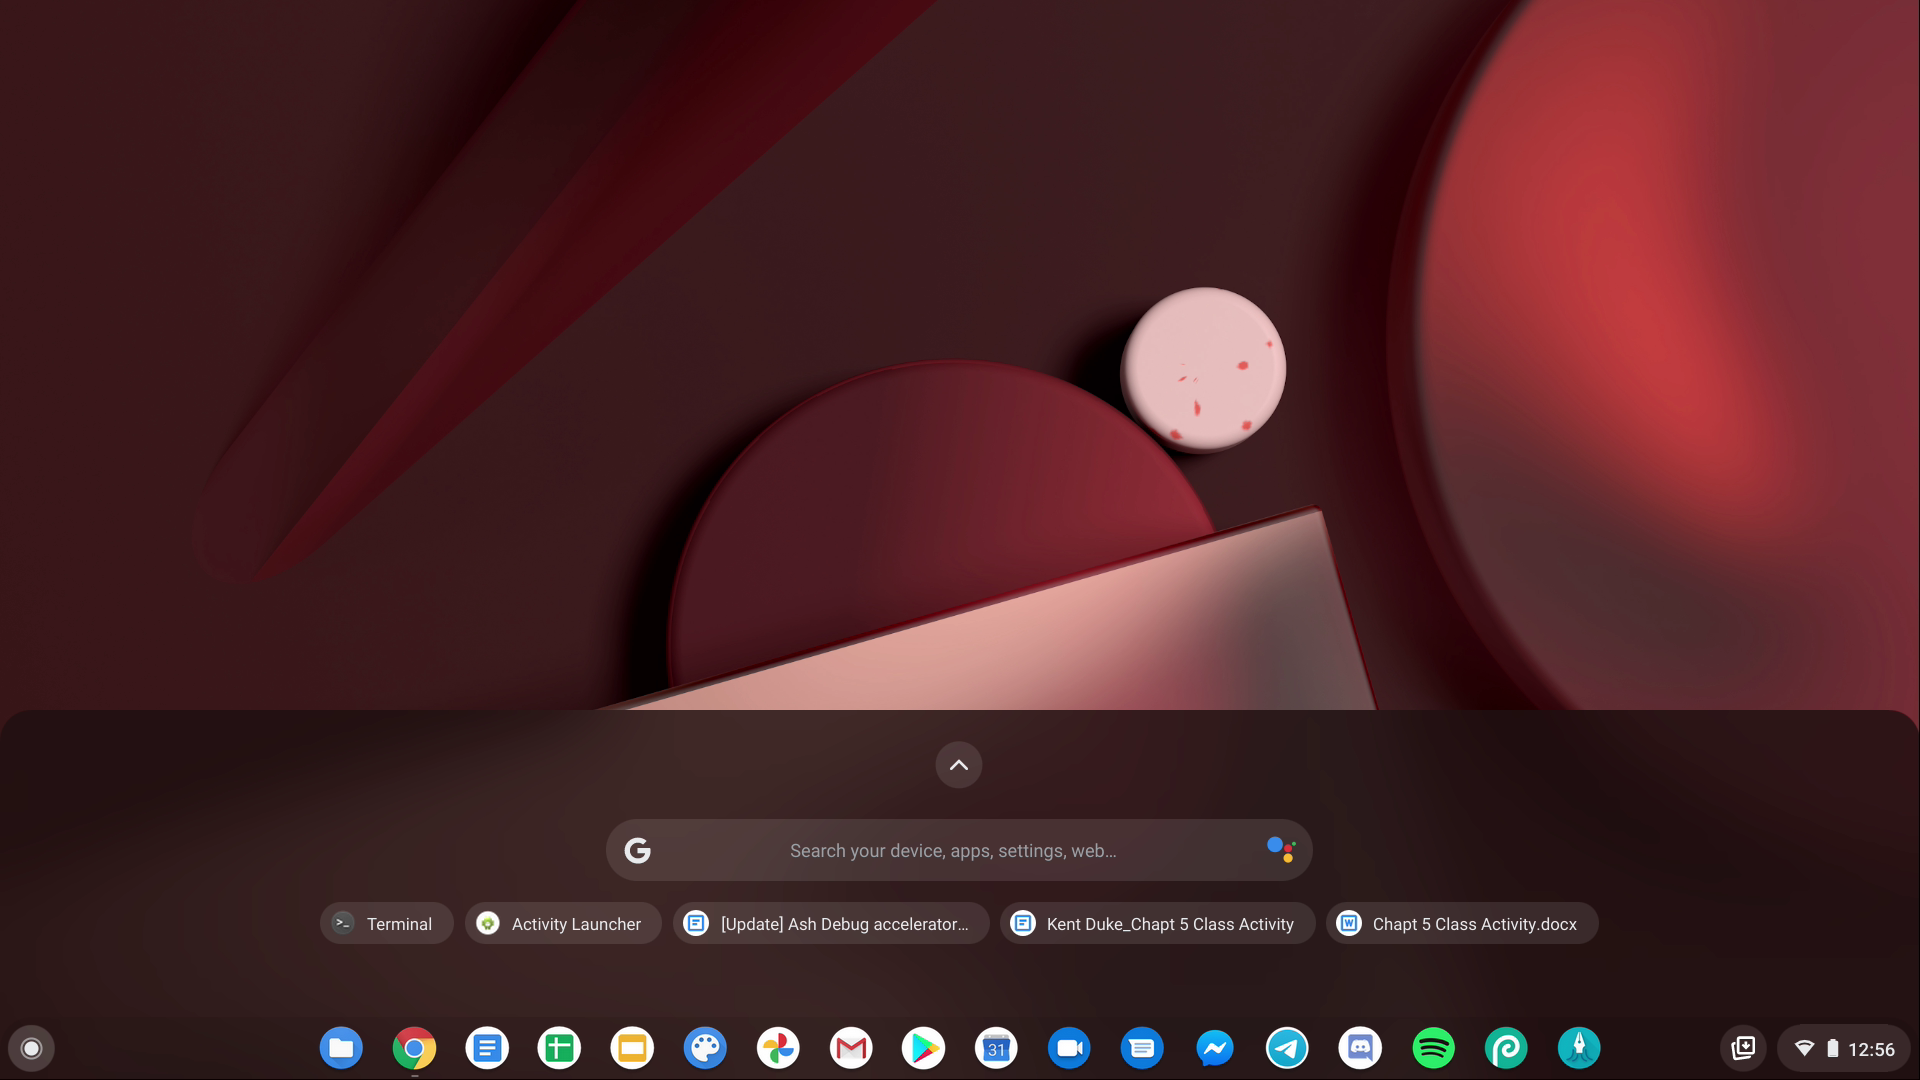Launch Chrome Canvas drawing app

coord(705,1047)
